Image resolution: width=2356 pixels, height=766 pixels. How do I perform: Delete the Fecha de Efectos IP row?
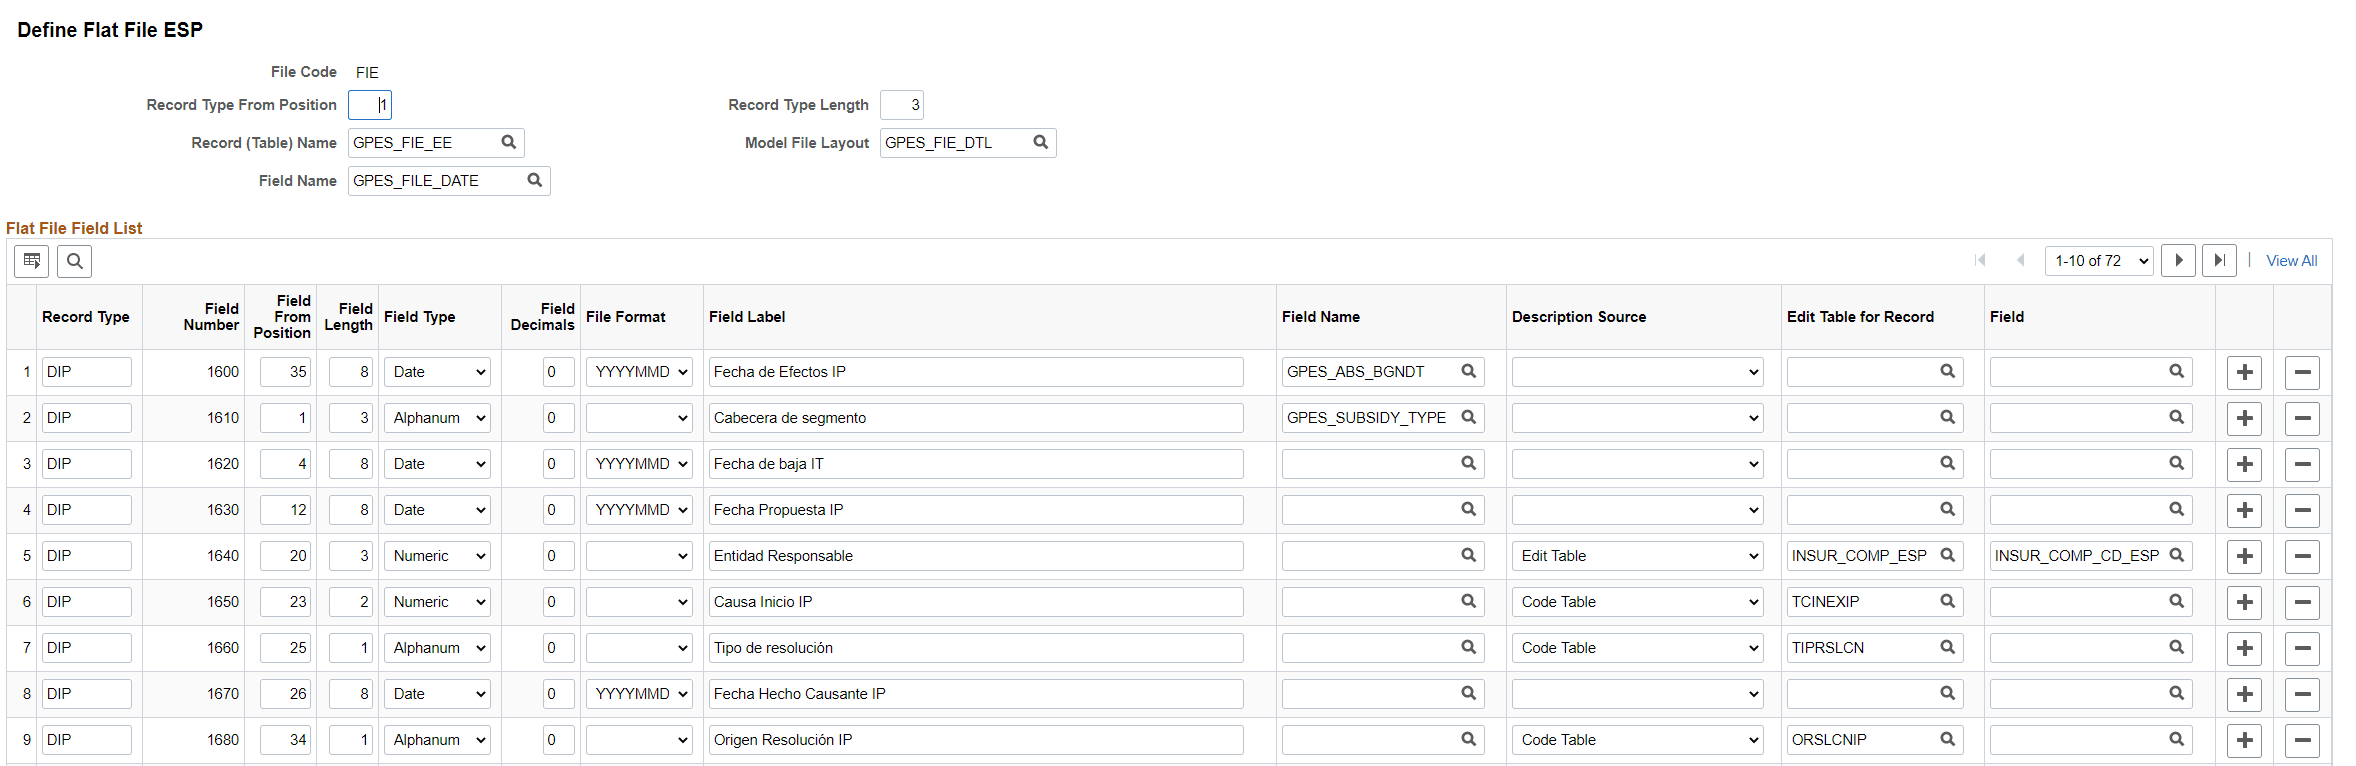tap(2302, 372)
